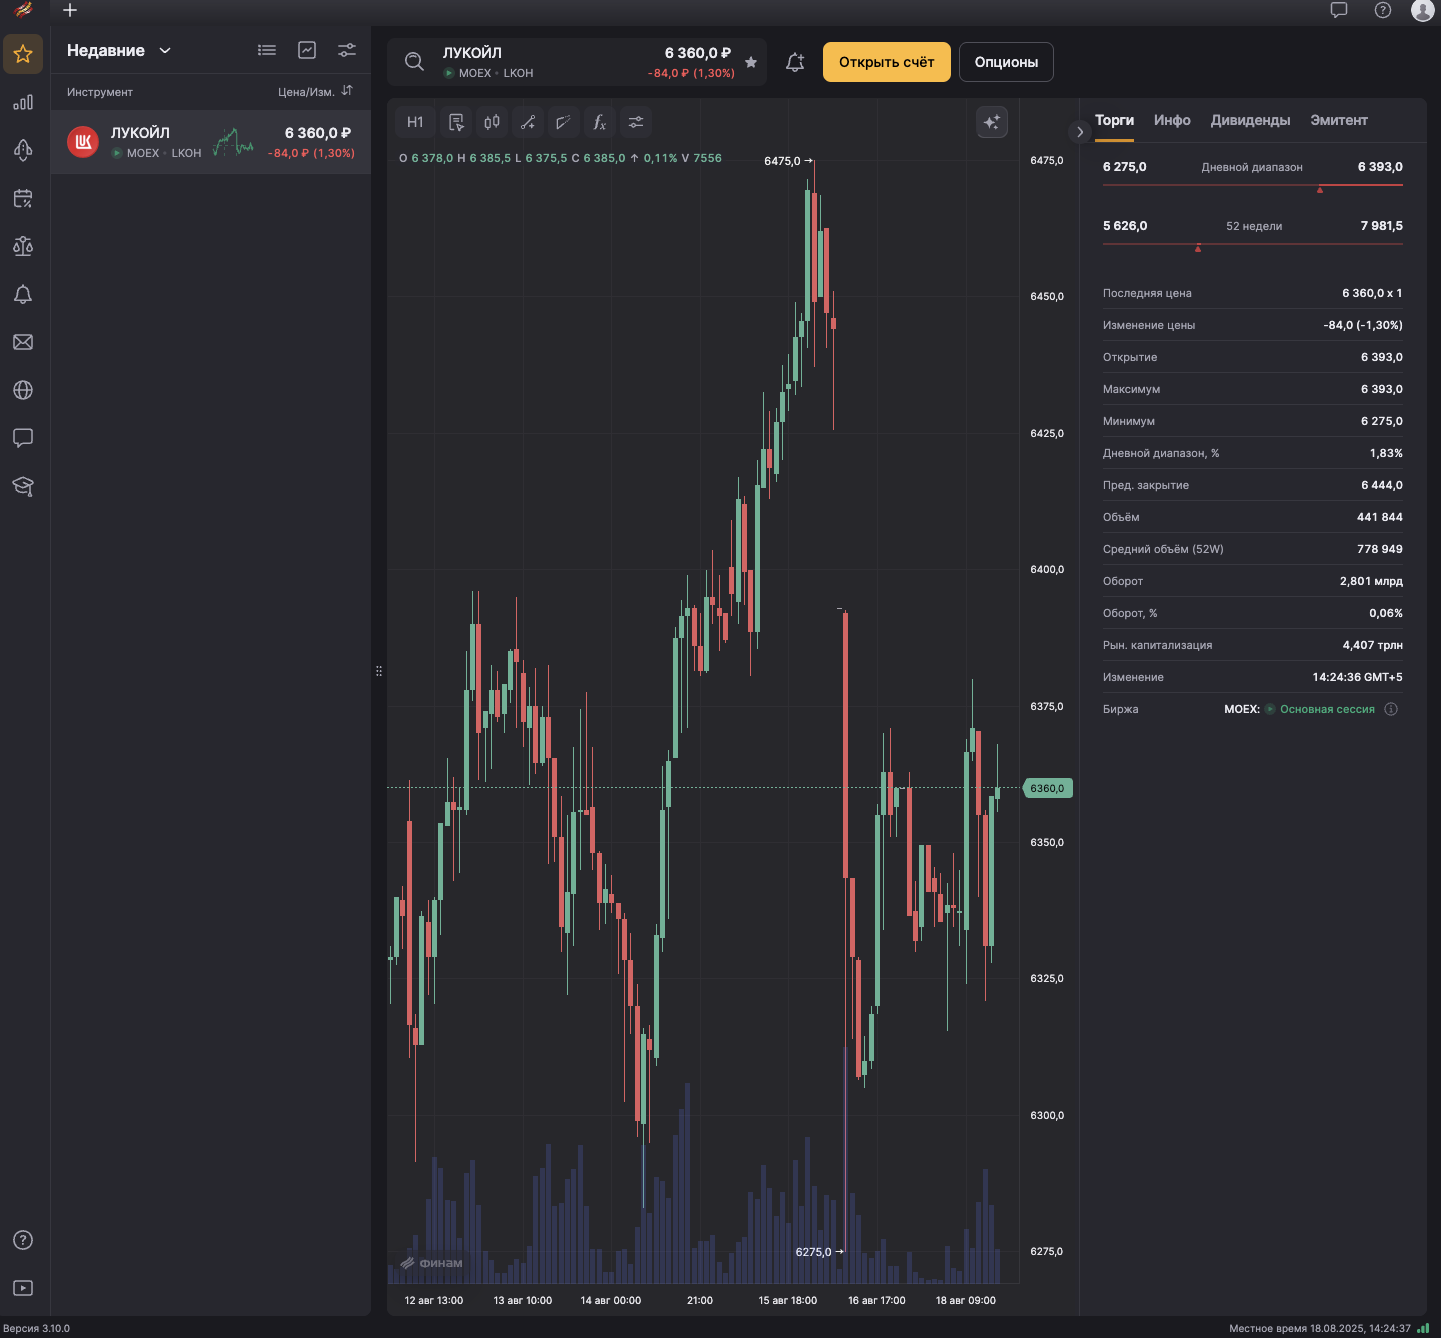Open the H1 timeframe selector
Screen dimensions: 1441x1338
tap(415, 122)
